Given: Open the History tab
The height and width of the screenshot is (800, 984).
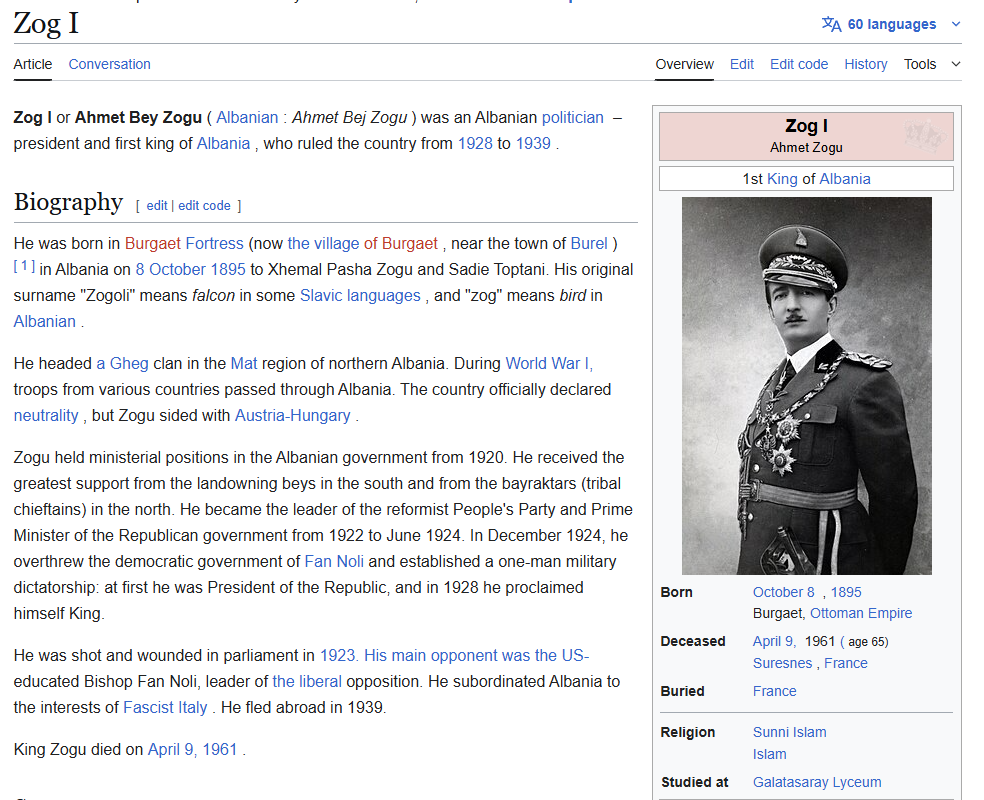Looking at the screenshot, I should (865, 64).
